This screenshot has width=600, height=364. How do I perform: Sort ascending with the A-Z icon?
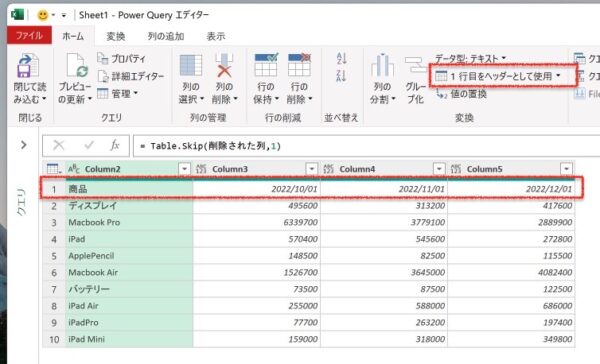pyautogui.click(x=341, y=59)
